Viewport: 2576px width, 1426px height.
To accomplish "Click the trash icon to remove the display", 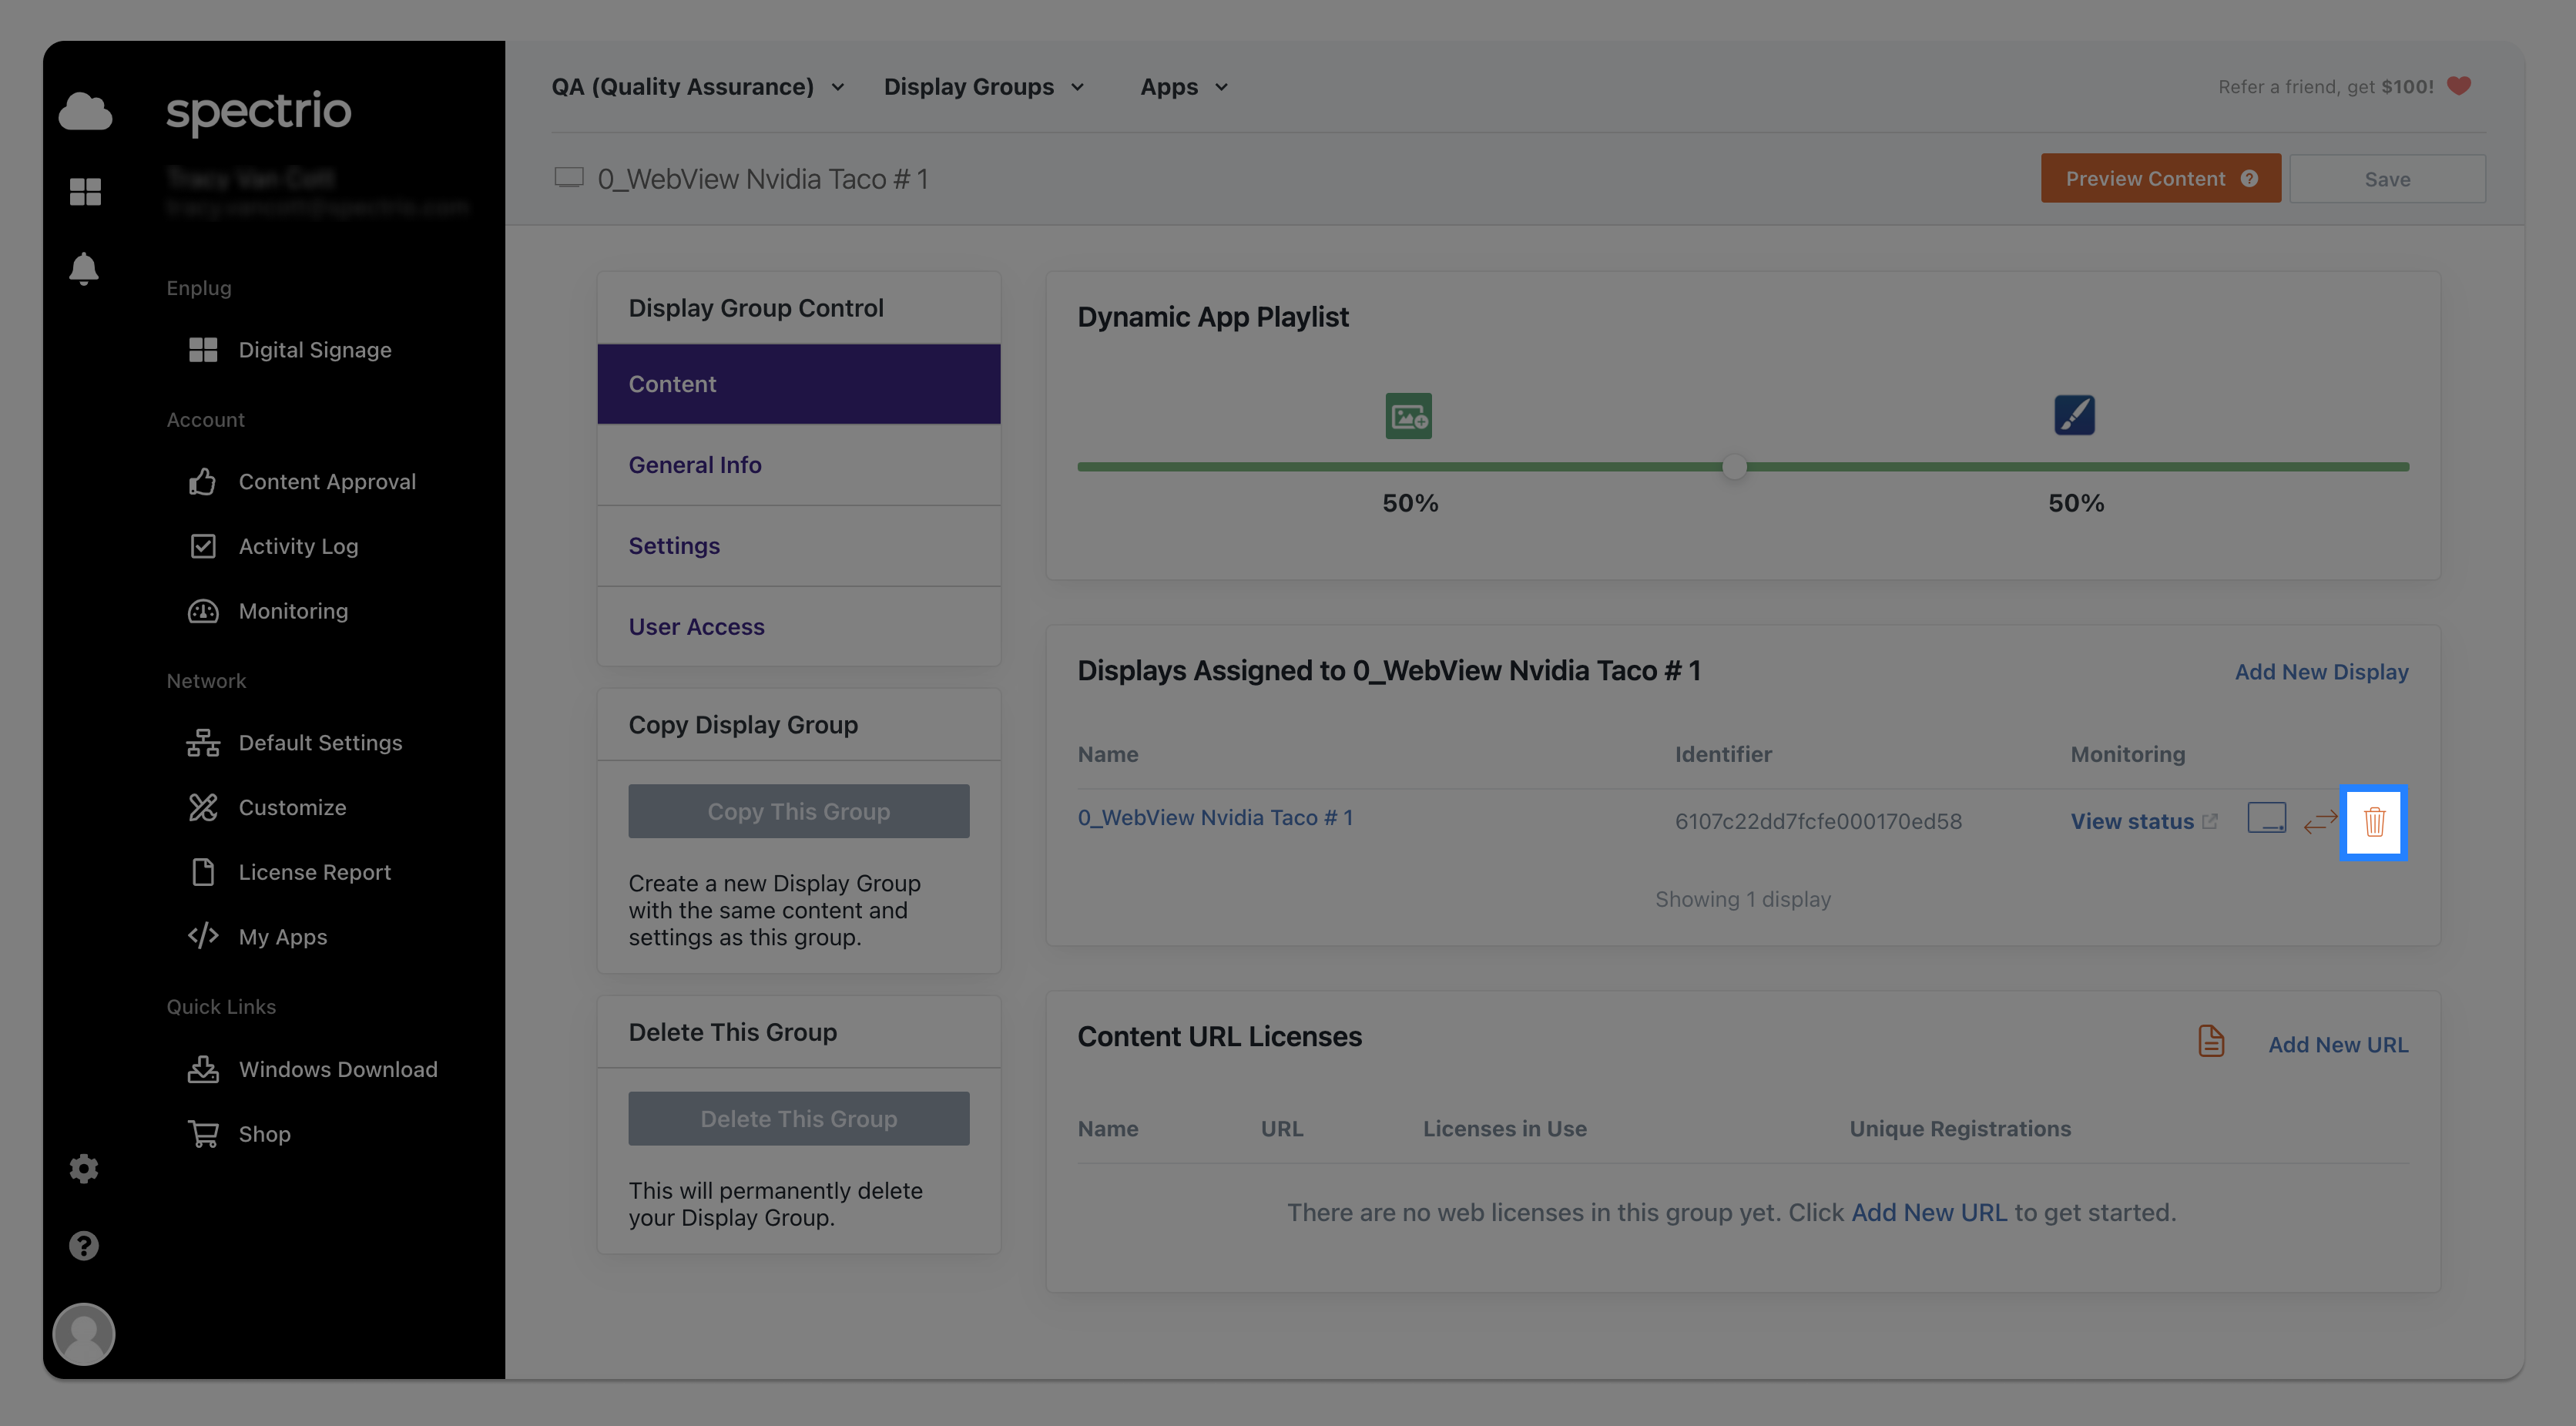I will (x=2374, y=822).
